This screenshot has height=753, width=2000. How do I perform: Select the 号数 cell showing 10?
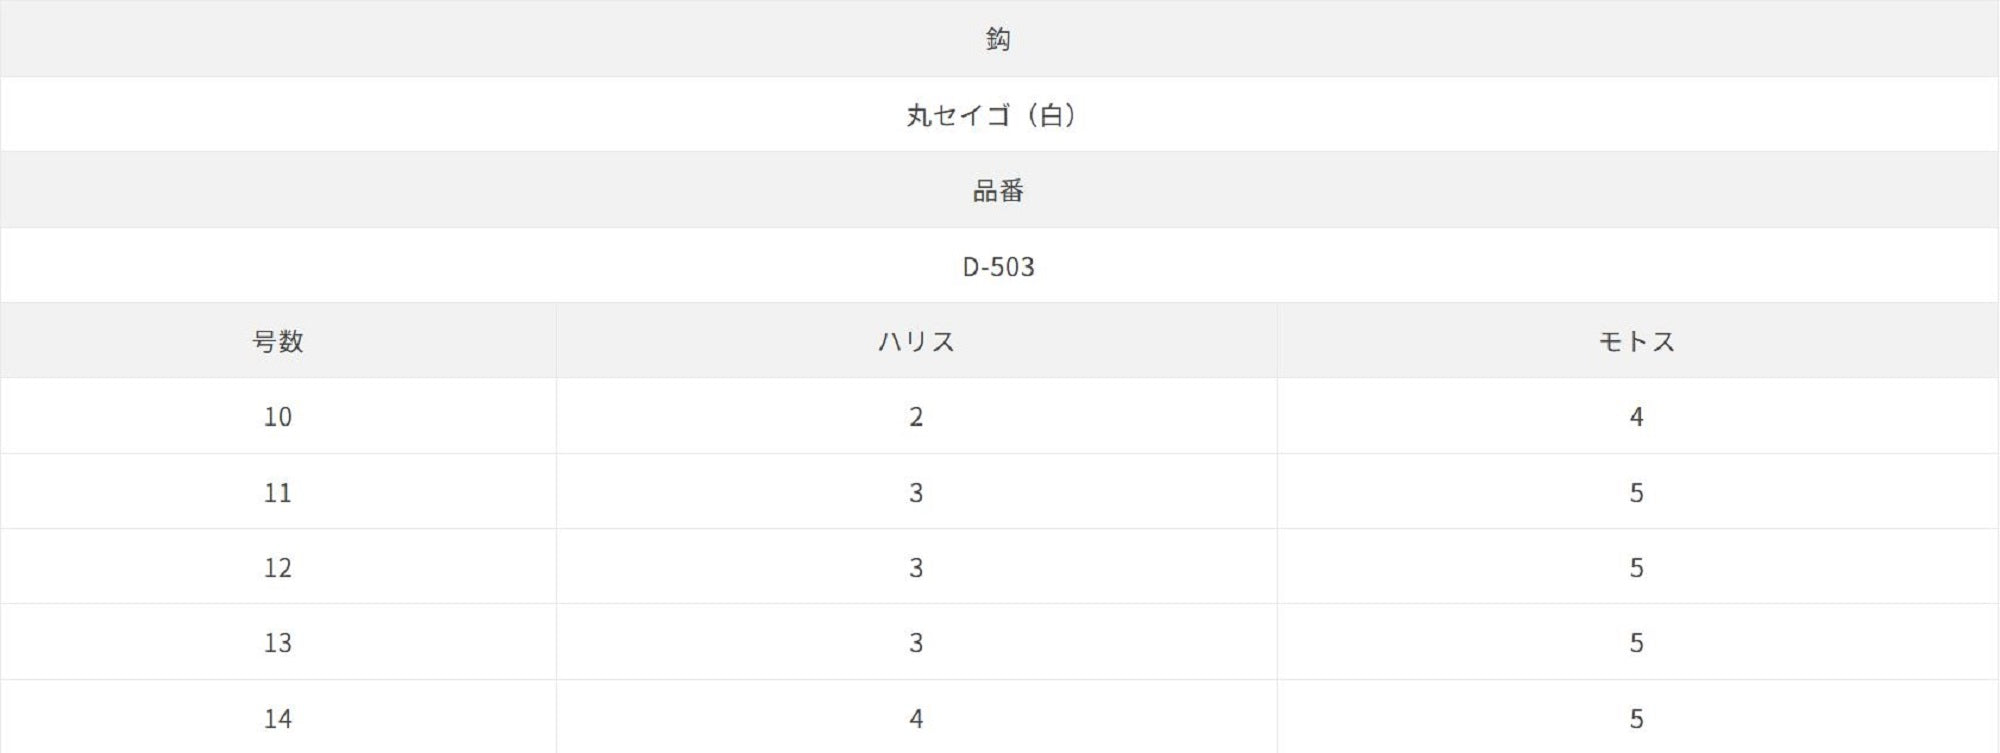pyautogui.click(x=278, y=417)
